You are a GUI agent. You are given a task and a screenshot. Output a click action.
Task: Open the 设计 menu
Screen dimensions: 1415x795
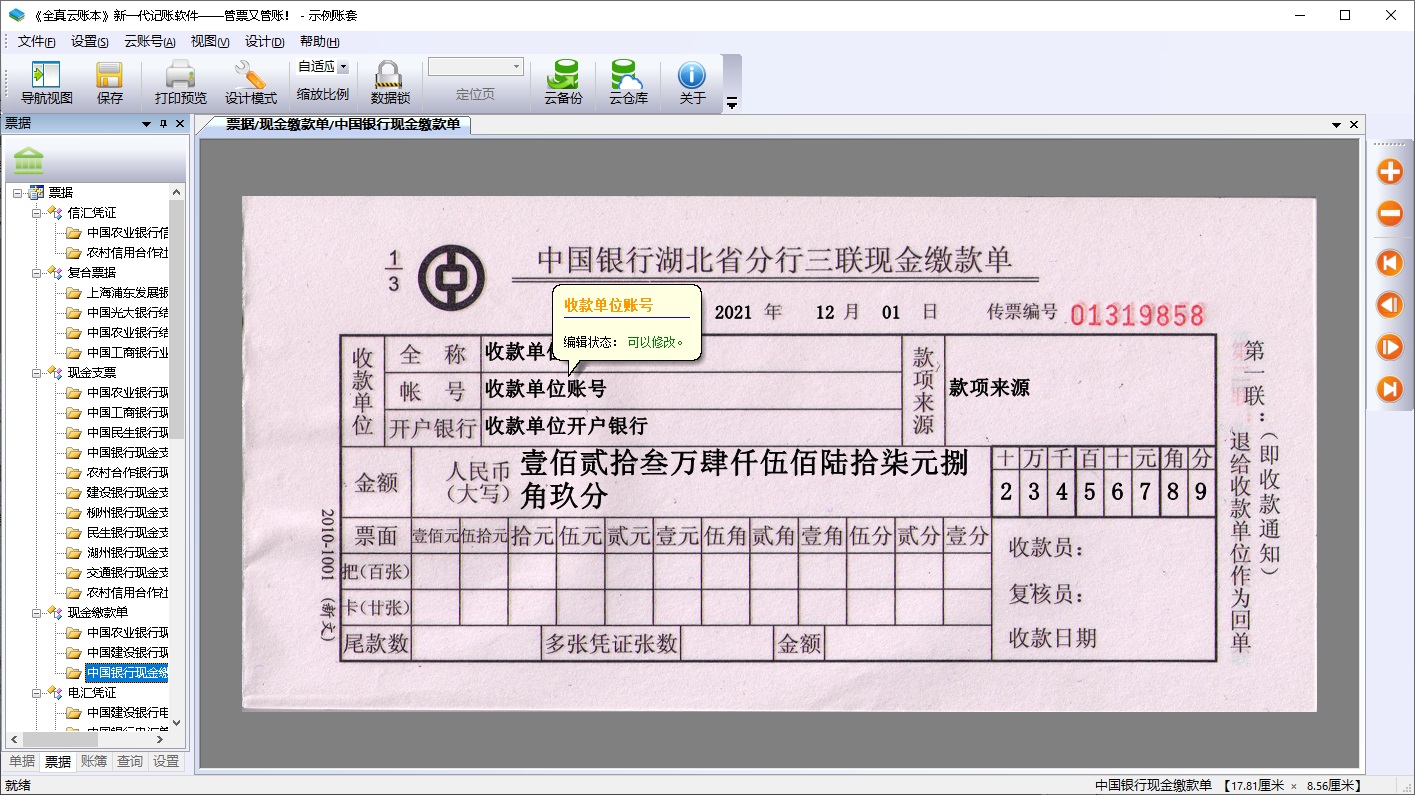(265, 41)
